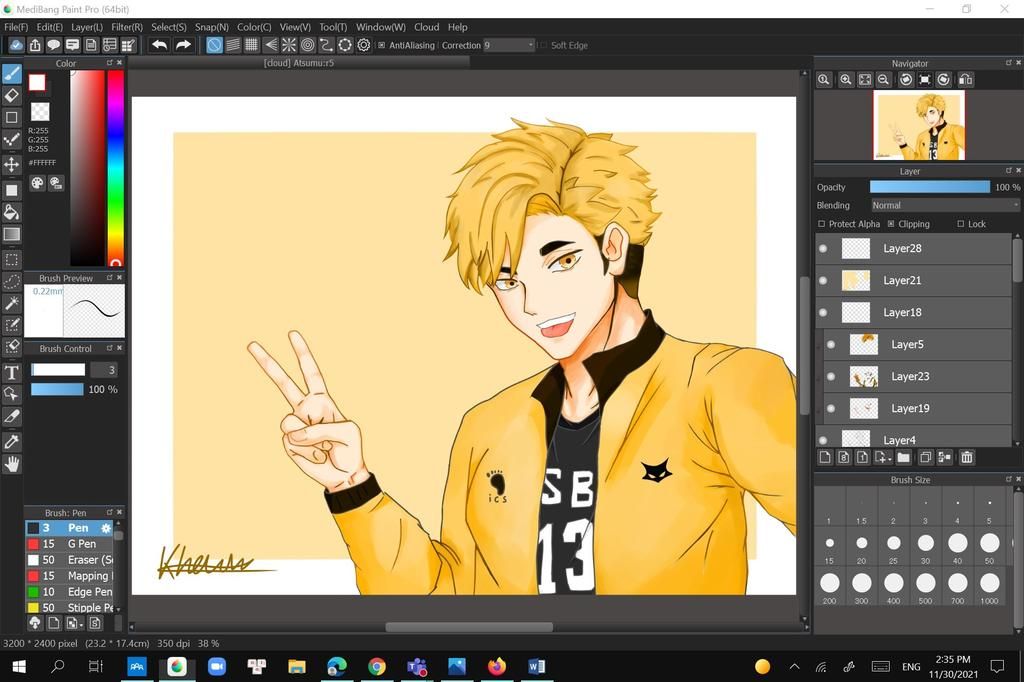The image size is (1024, 682).
Task: Open the Snap menu
Action: pos(212,27)
